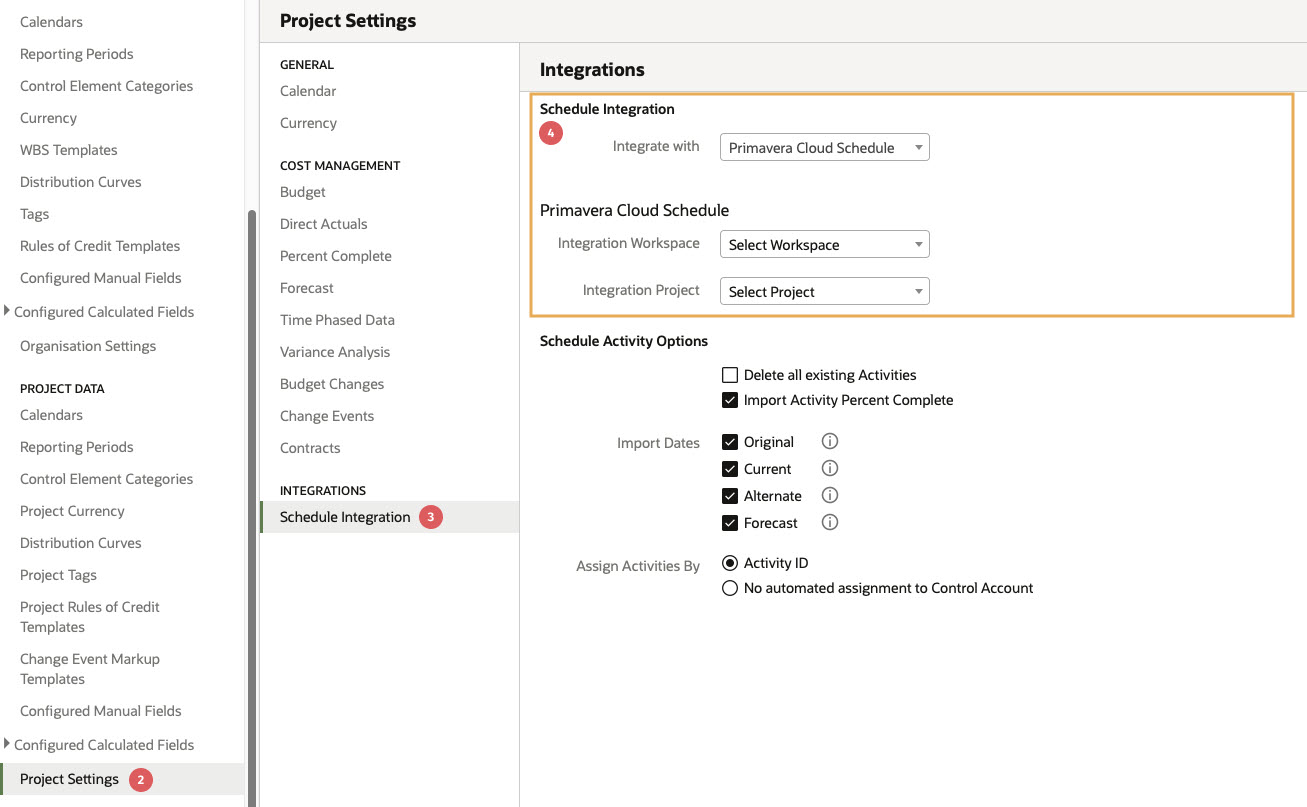Uncheck the Forecast import date checkbox
Image resolution: width=1307 pixels, height=807 pixels.
(x=730, y=523)
